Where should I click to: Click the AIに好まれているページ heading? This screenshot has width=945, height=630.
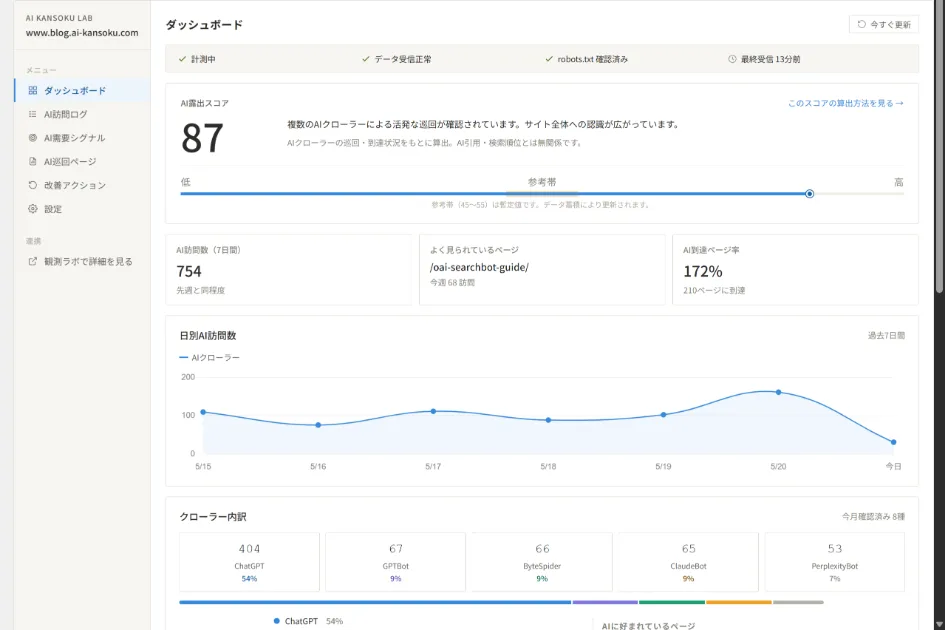[648, 626]
